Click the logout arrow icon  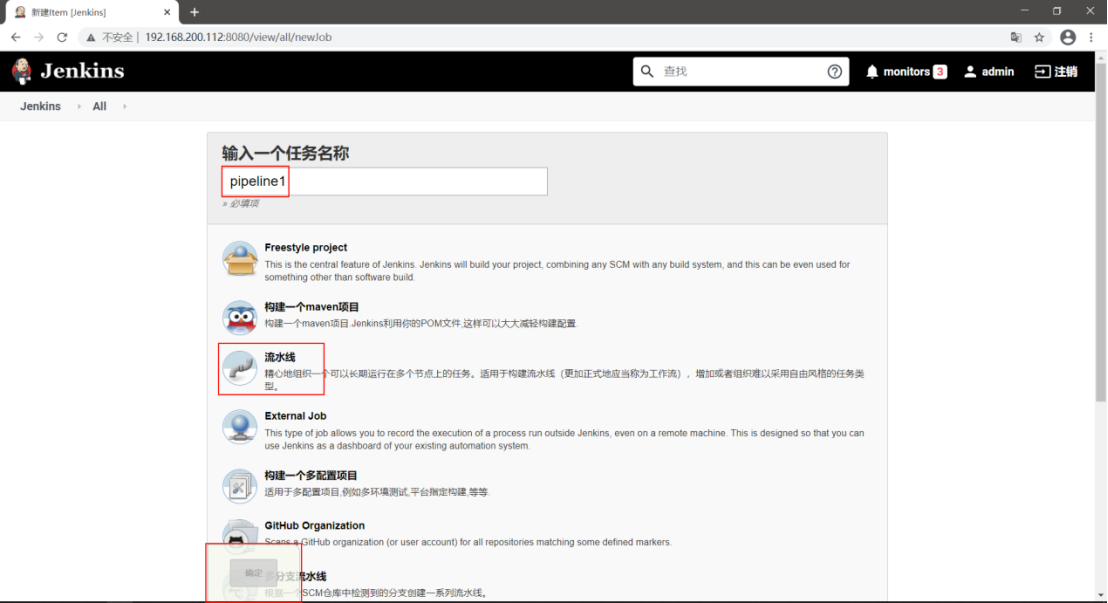click(x=1042, y=71)
